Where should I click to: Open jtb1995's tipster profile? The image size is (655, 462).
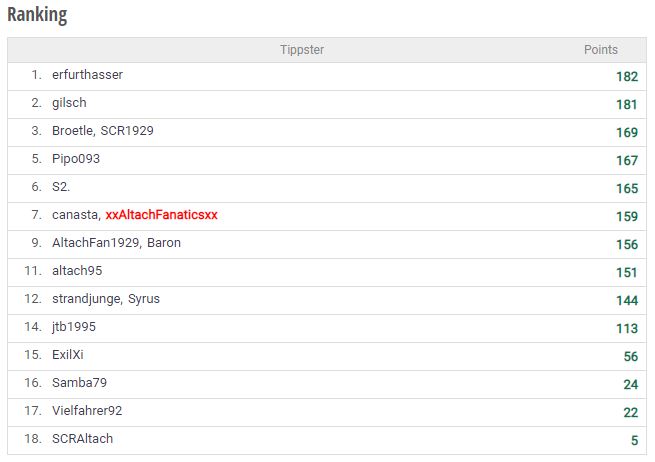coord(74,327)
